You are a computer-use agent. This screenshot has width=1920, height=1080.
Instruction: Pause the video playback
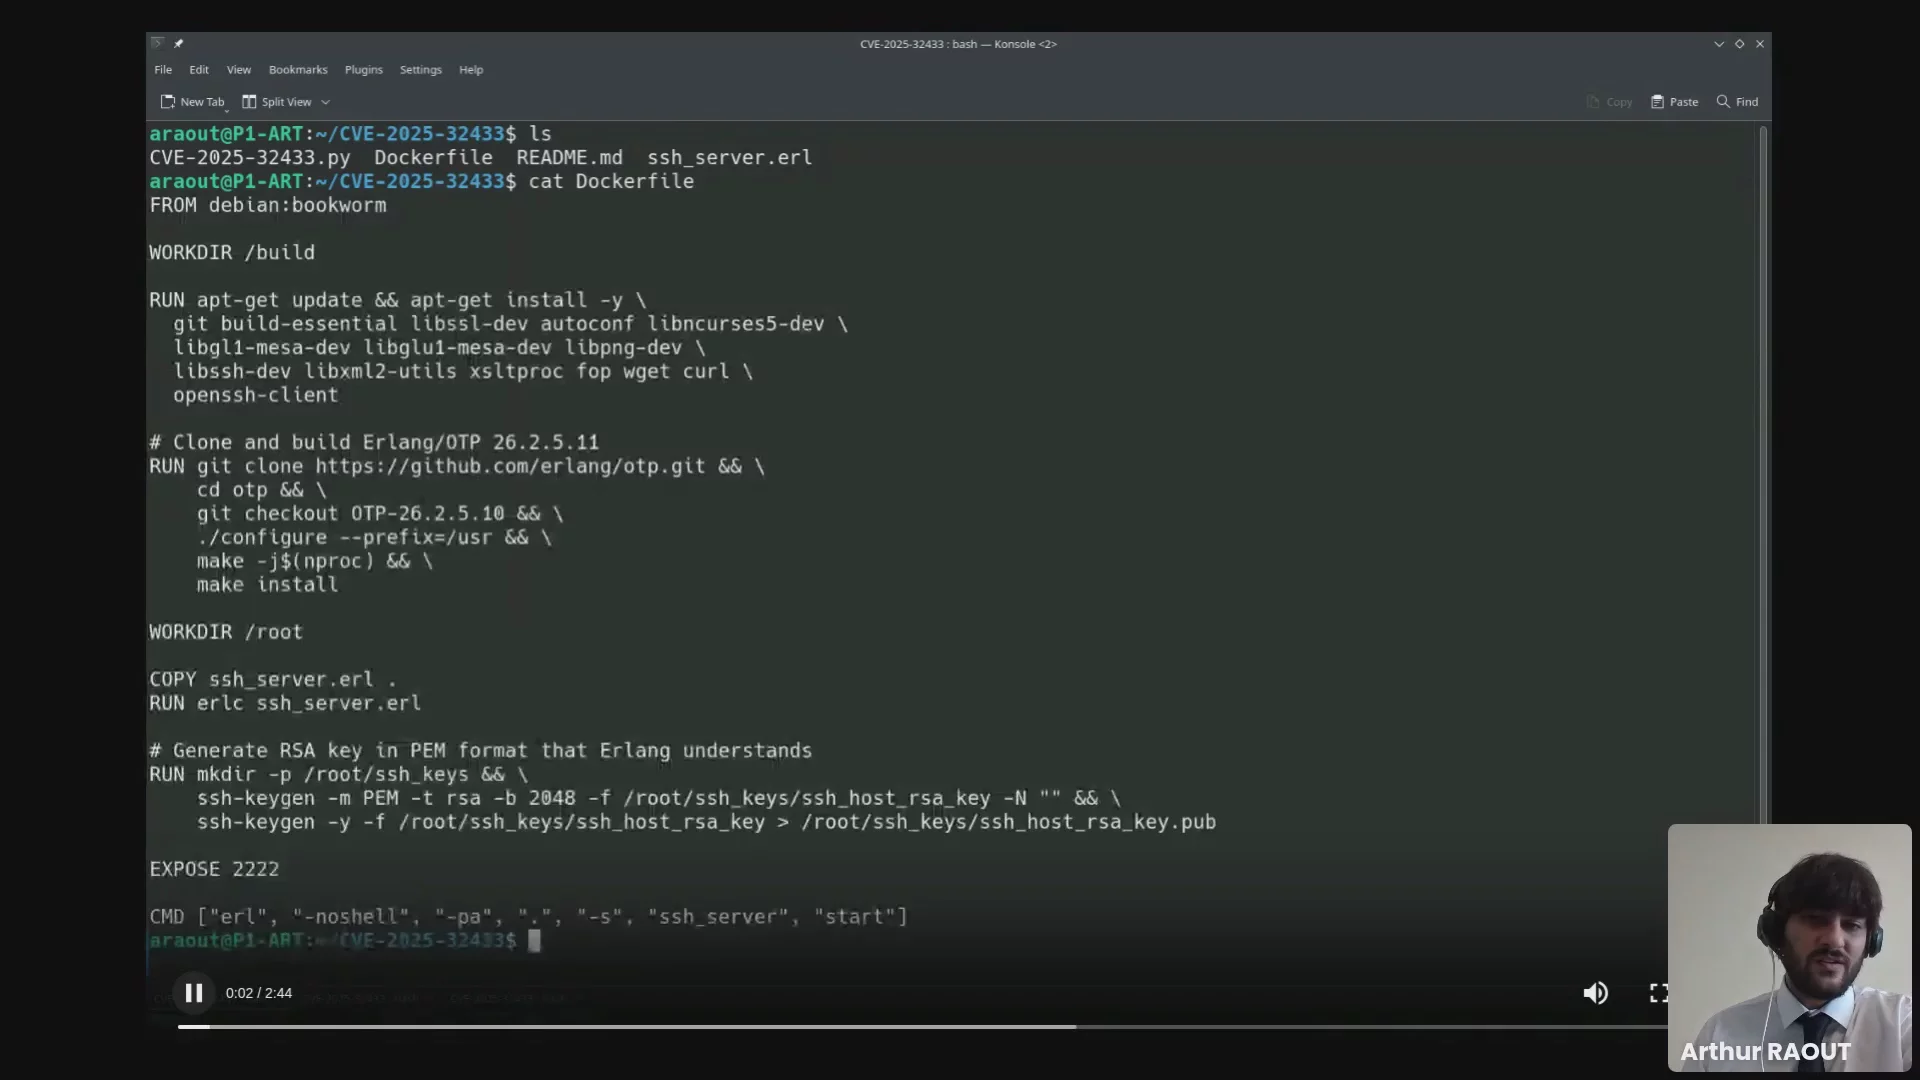(x=194, y=993)
